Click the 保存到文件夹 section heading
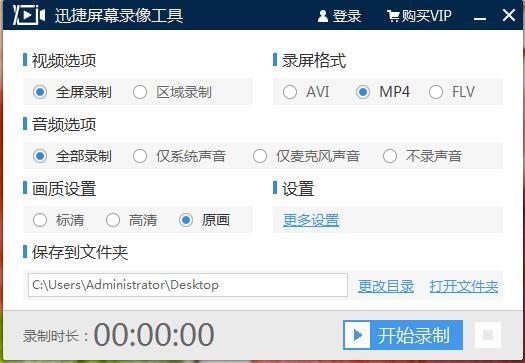The height and width of the screenshot is (363, 525). 80,252
